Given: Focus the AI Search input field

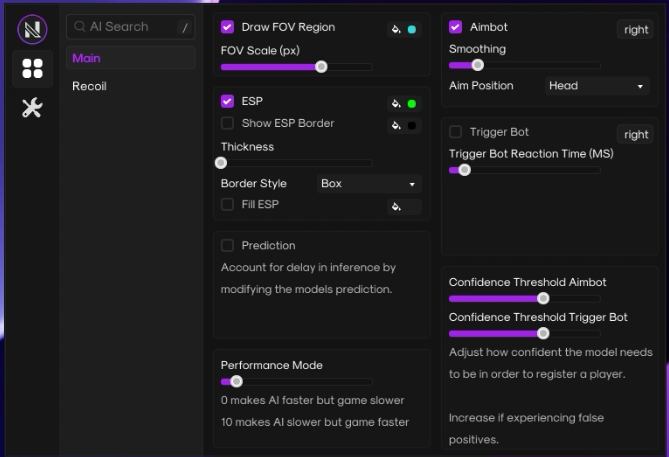Looking at the screenshot, I should point(131,27).
